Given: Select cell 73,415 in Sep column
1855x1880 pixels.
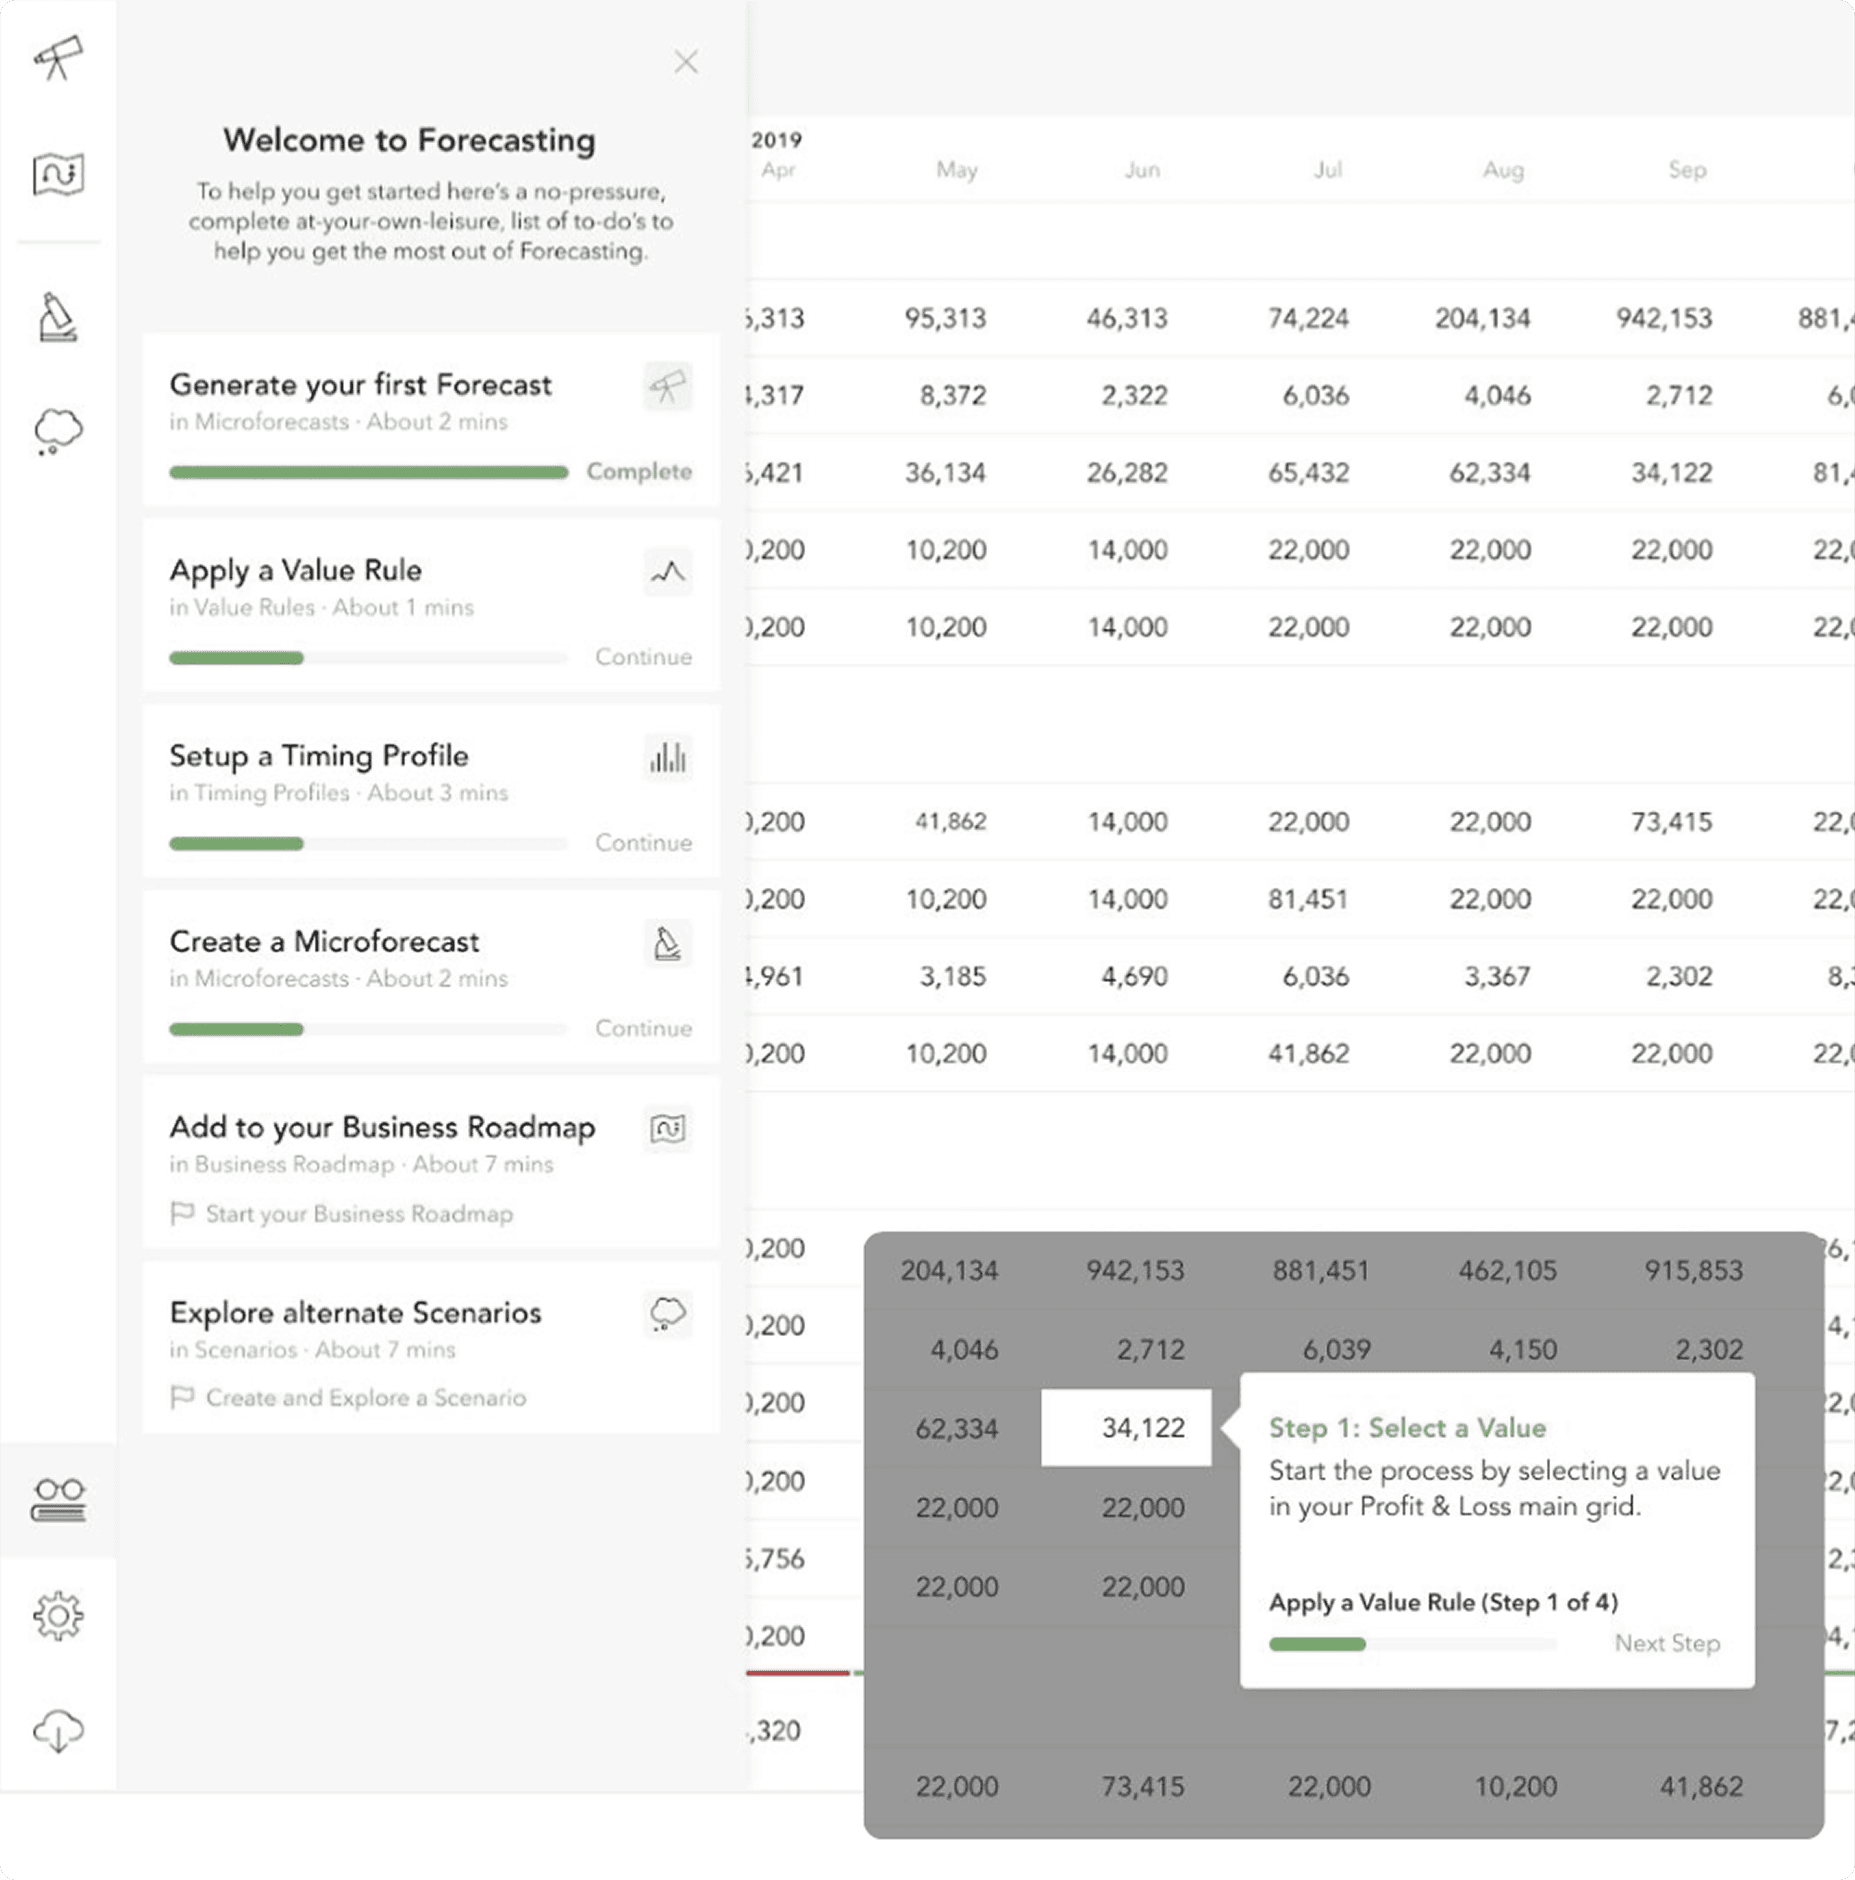Looking at the screenshot, I should pos(1671,821).
